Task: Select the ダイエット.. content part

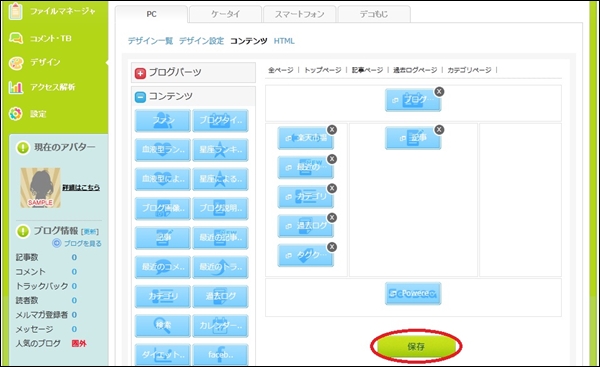Action: 163,355
